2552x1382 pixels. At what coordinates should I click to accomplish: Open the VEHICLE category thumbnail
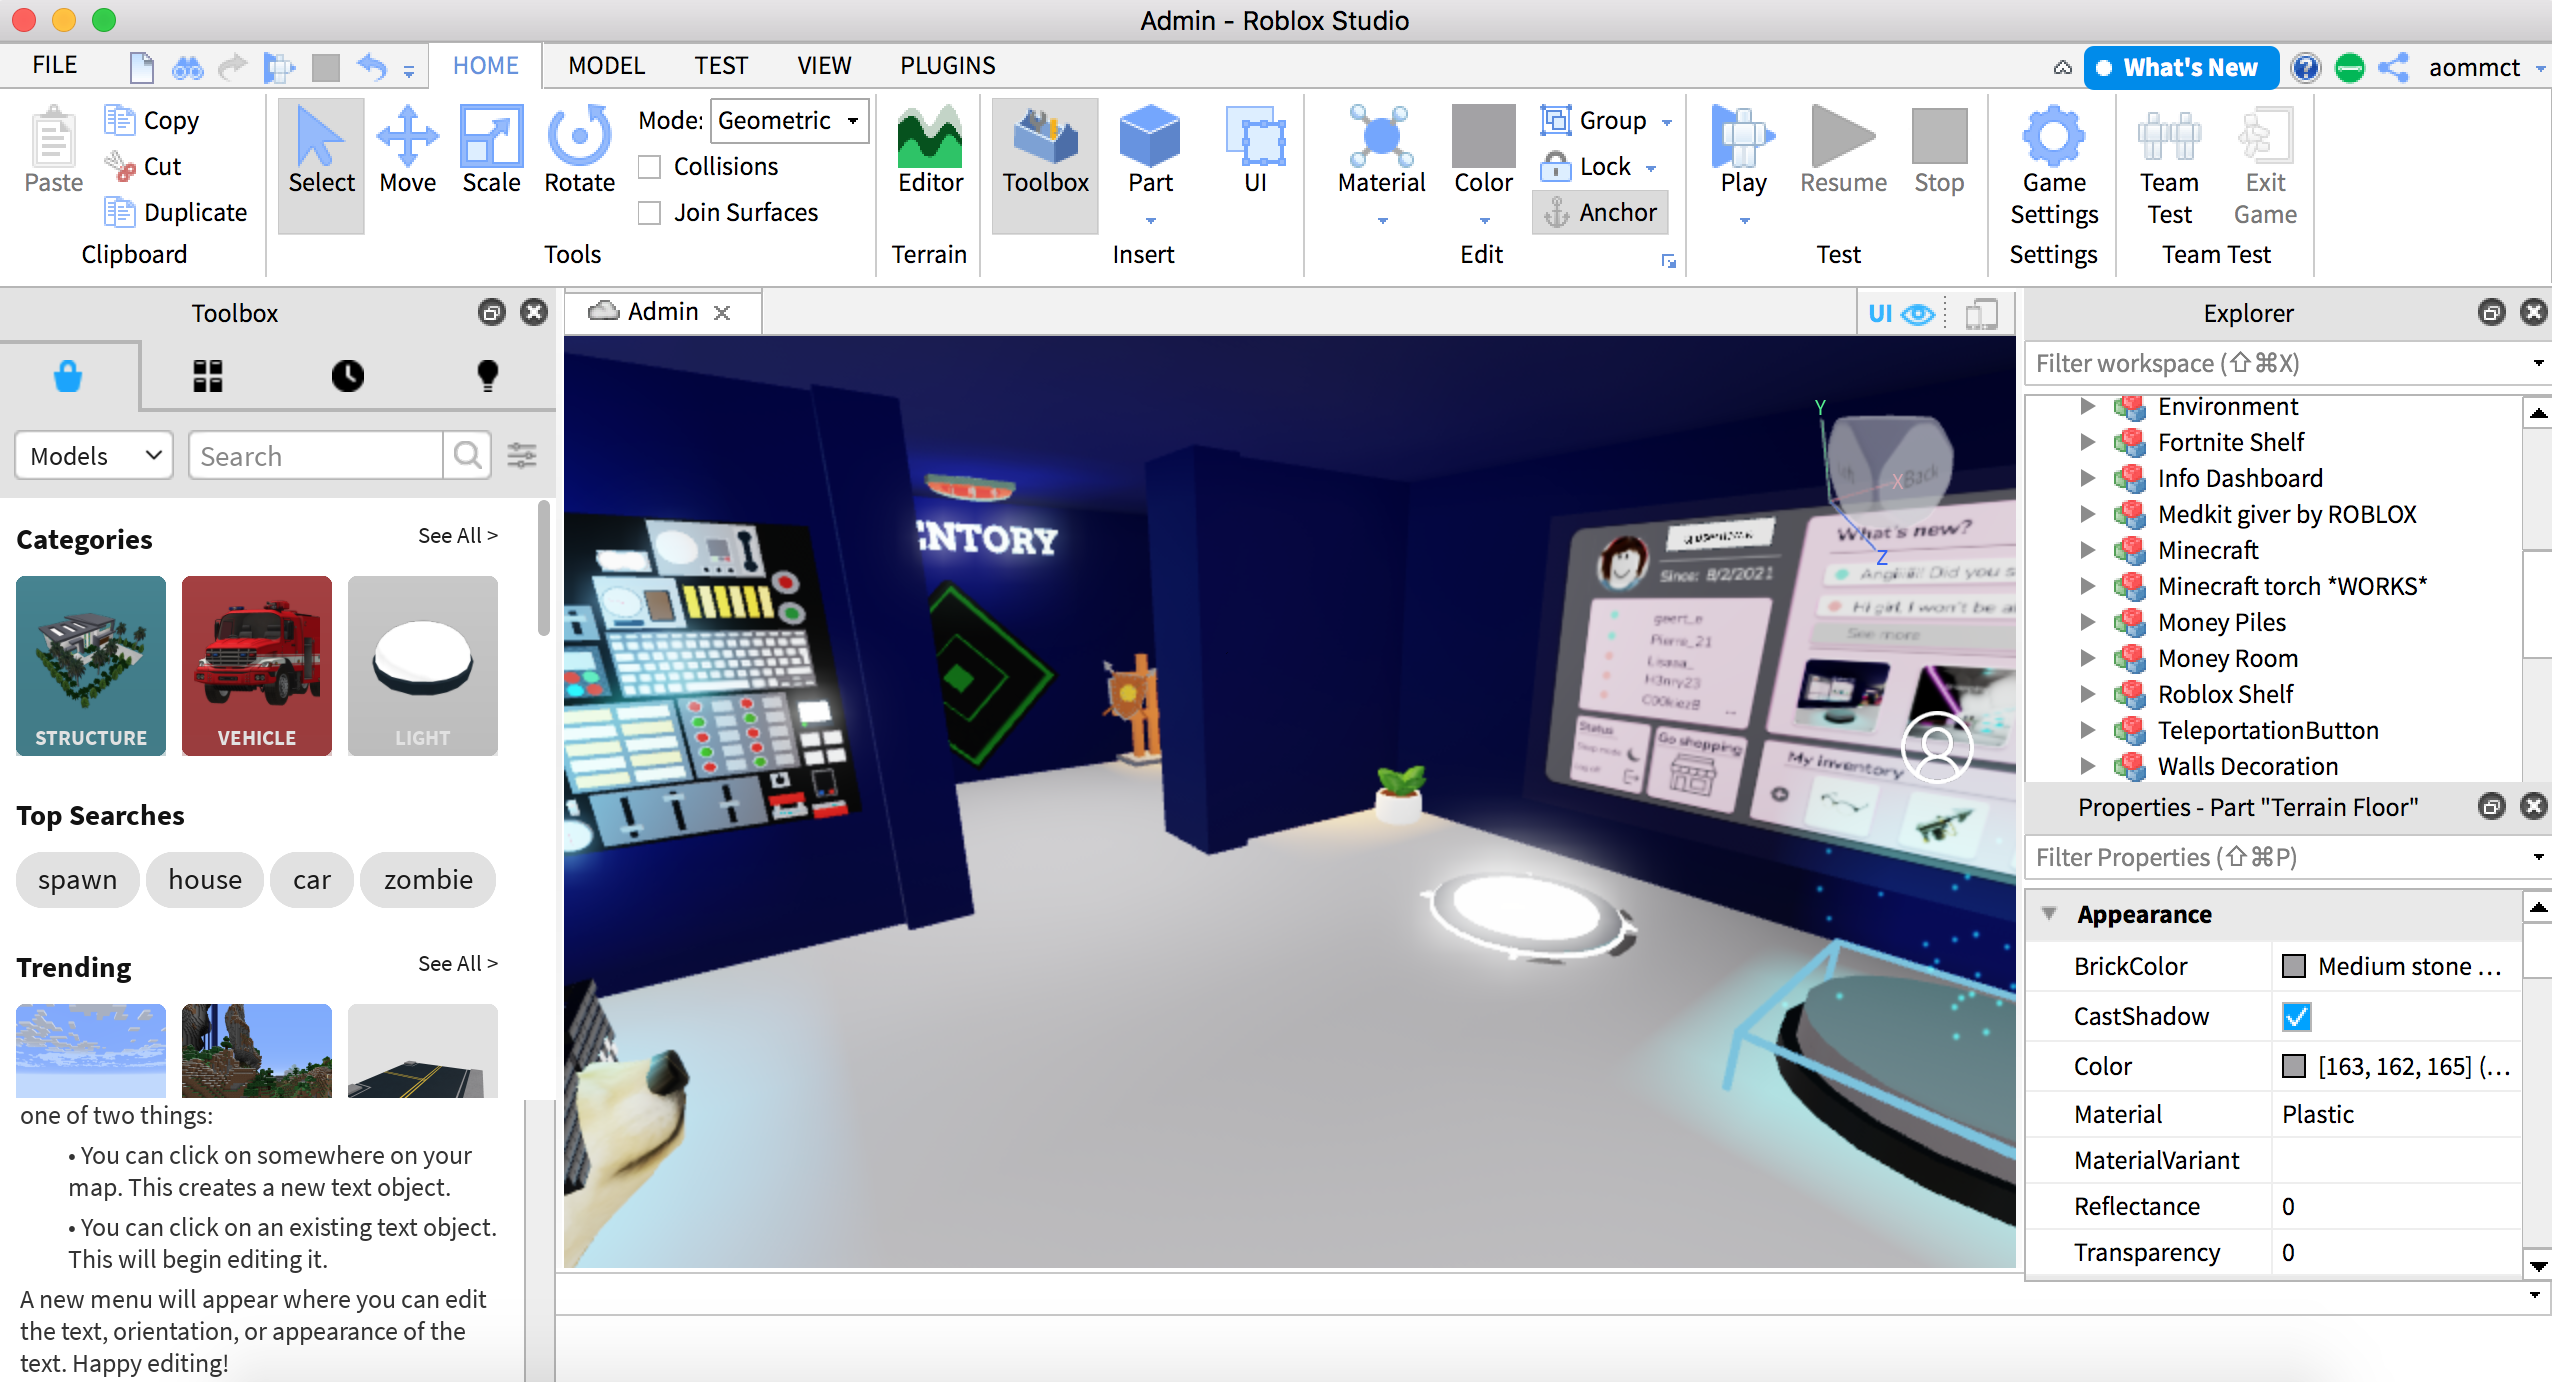coord(257,666)
